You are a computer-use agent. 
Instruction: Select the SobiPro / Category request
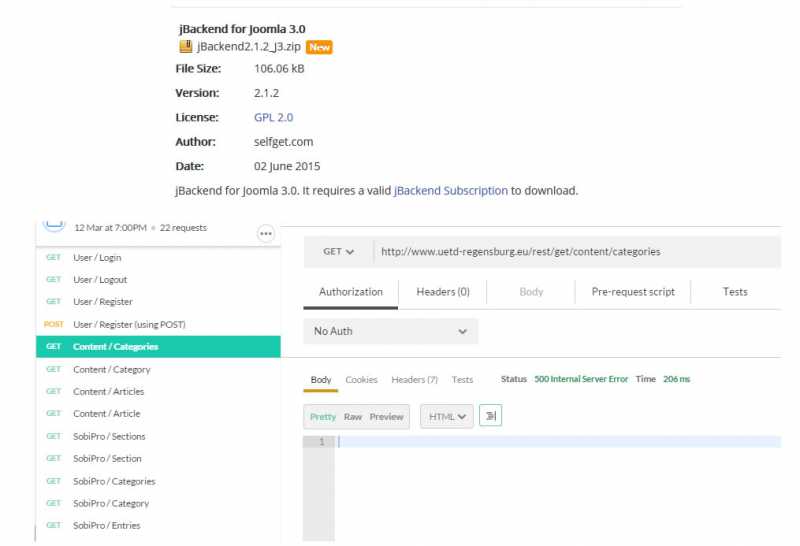coord(158,503)
